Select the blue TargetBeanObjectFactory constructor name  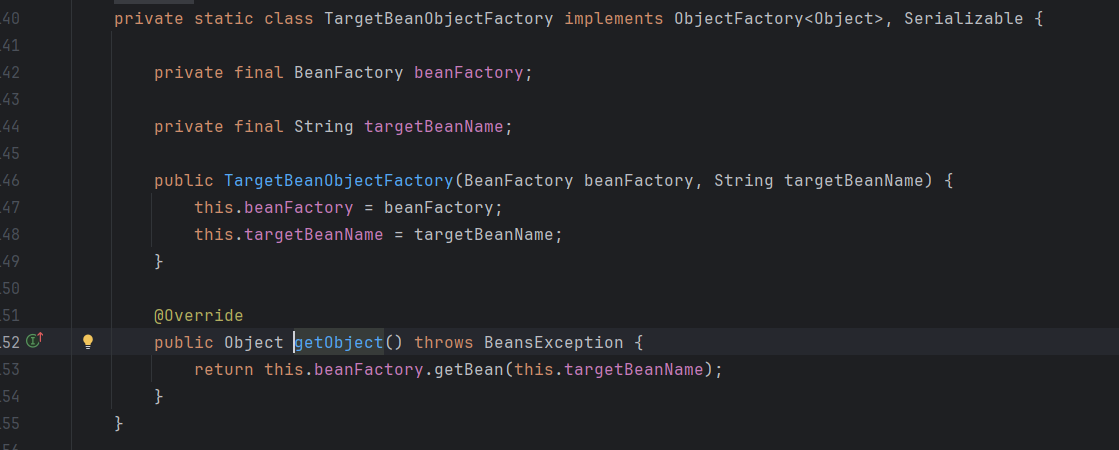(338, 181)
